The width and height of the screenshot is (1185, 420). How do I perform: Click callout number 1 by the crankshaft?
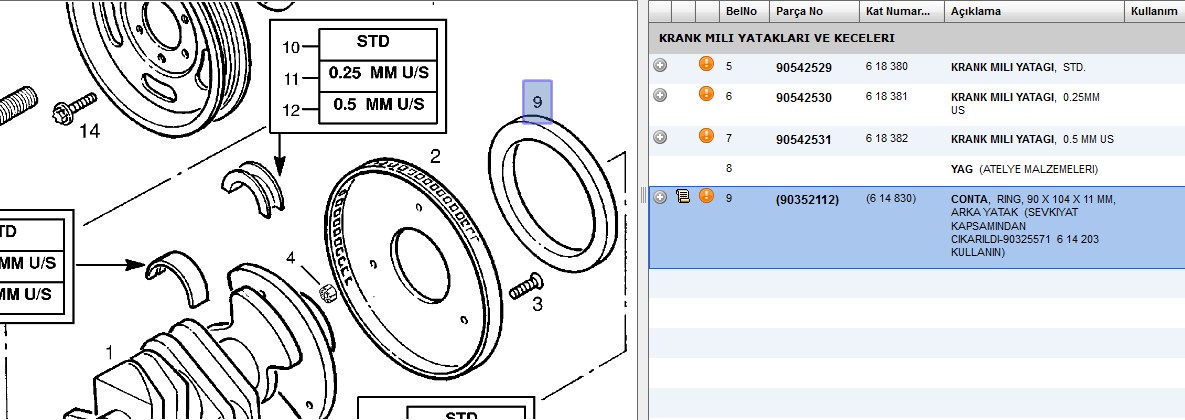pos(110,352)
